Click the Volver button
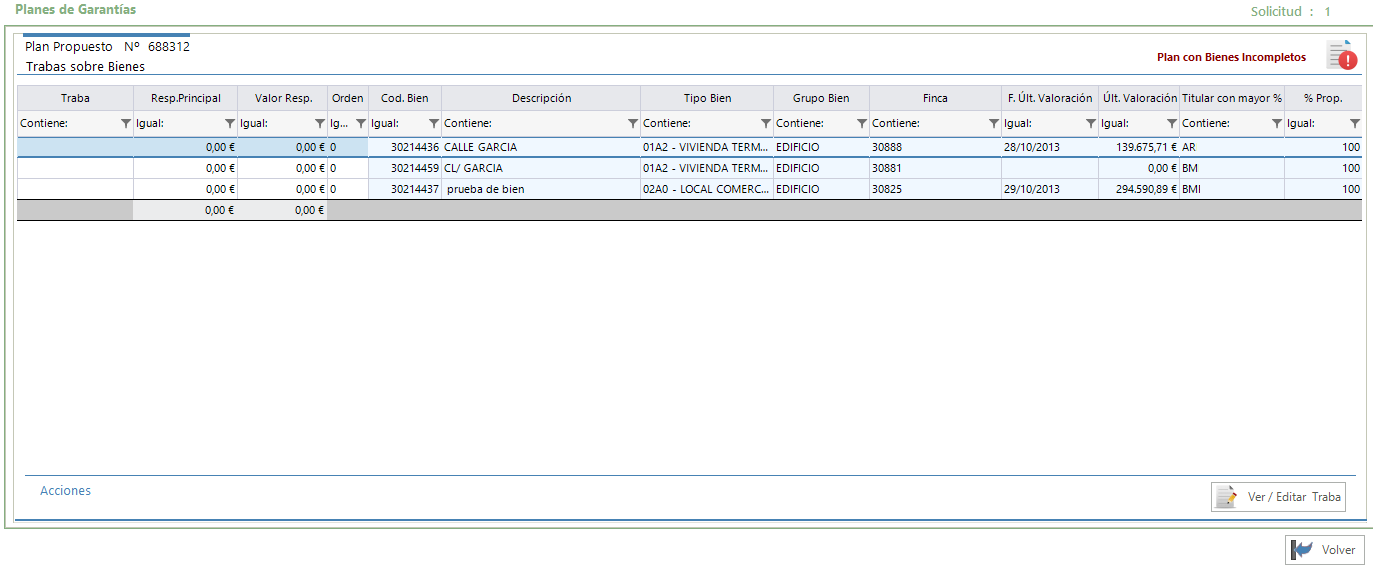Image resolution: width=1373 pixels, height=571 pixels. (x=1324, y=550)
